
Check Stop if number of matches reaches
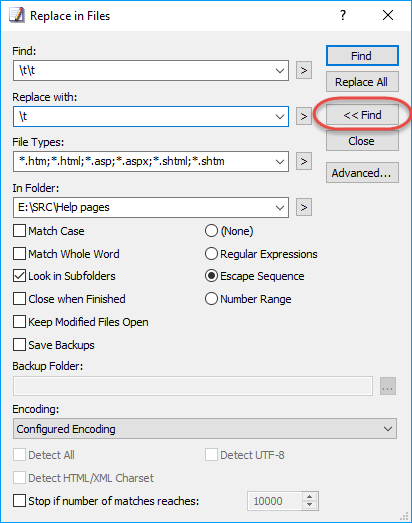(x=19, y=501)
